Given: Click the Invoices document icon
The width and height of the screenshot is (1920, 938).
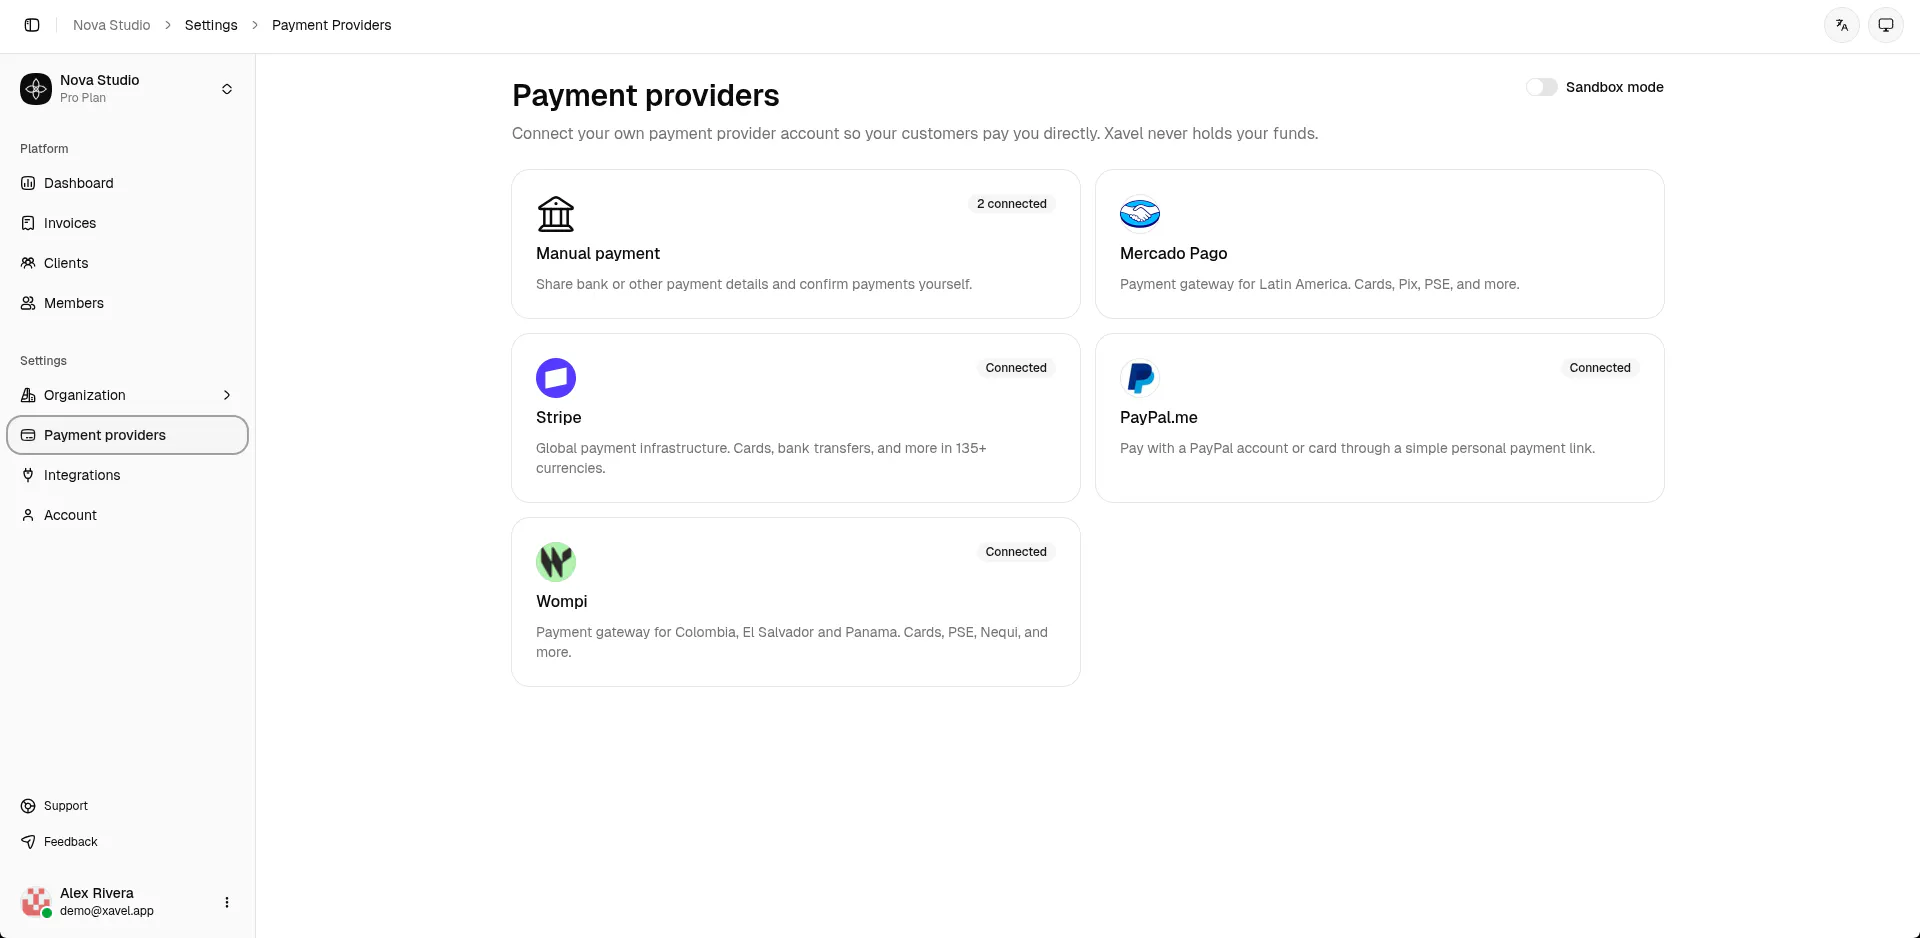Looking at the screenshot, I should tap(28, 223).
